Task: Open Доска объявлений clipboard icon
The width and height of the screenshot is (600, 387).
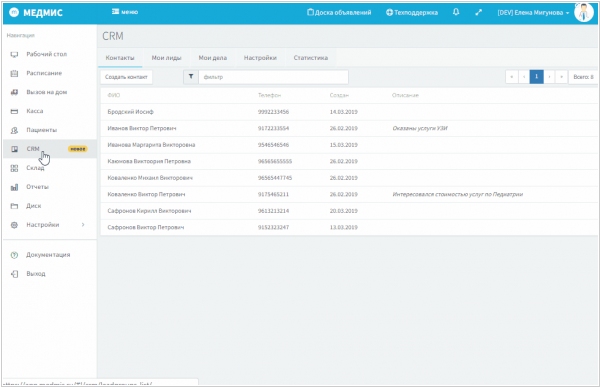Action: click(x=310, y=12)
